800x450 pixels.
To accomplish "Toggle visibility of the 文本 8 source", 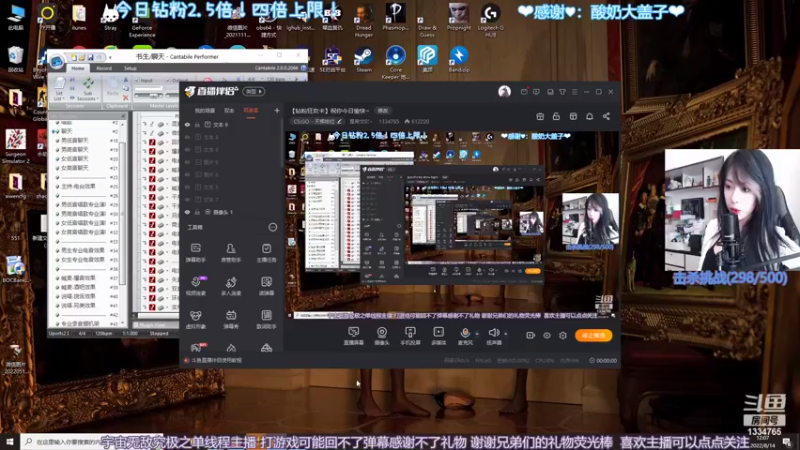I will point(187,137).
